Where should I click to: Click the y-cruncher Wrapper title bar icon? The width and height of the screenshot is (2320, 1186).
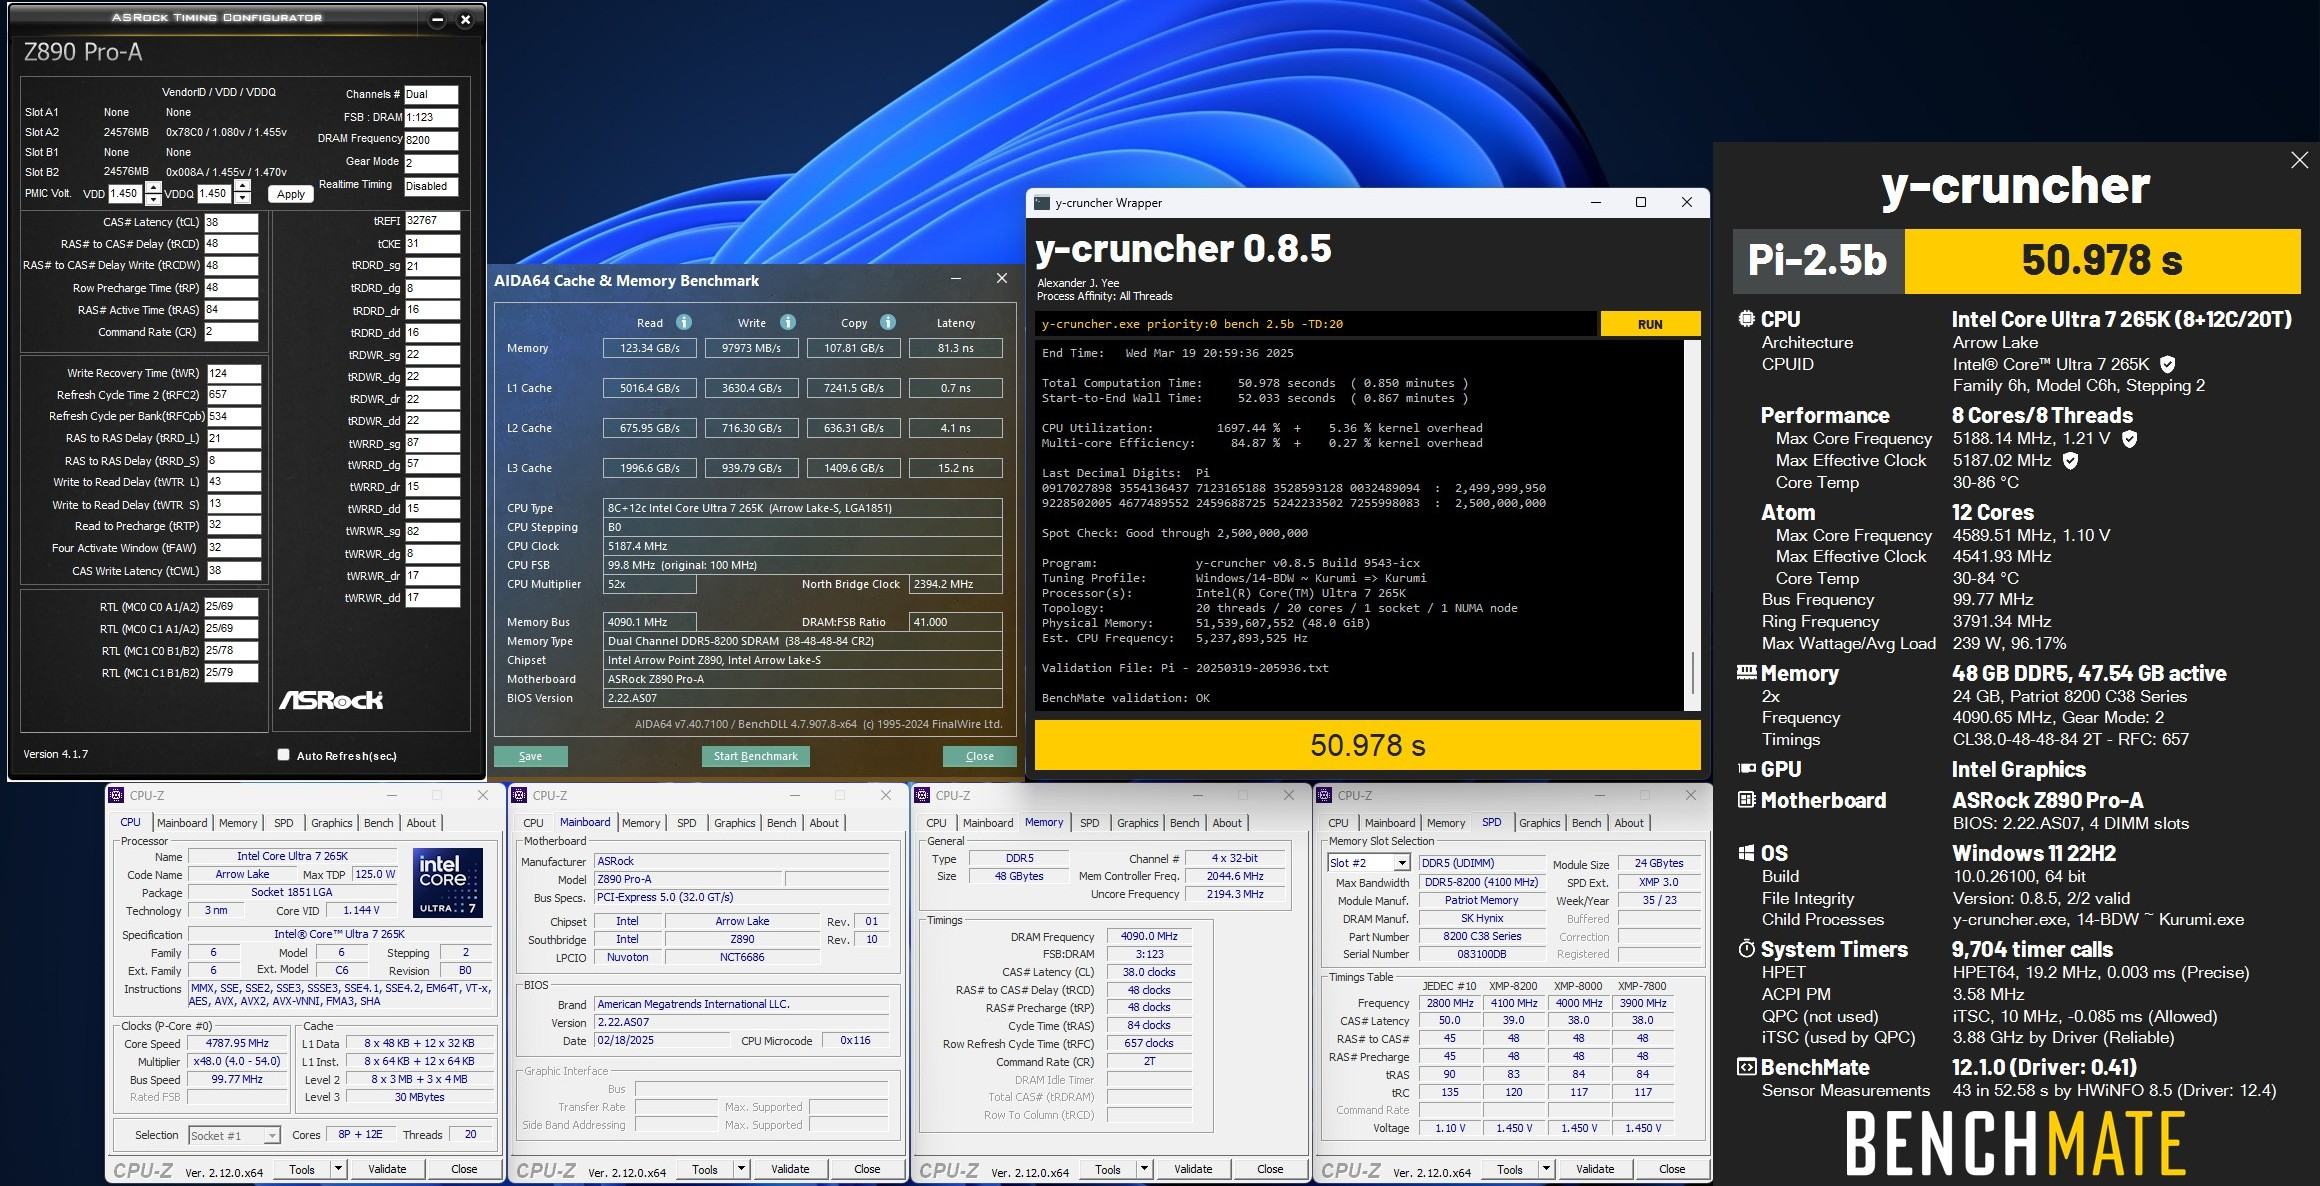point(1042,203)
